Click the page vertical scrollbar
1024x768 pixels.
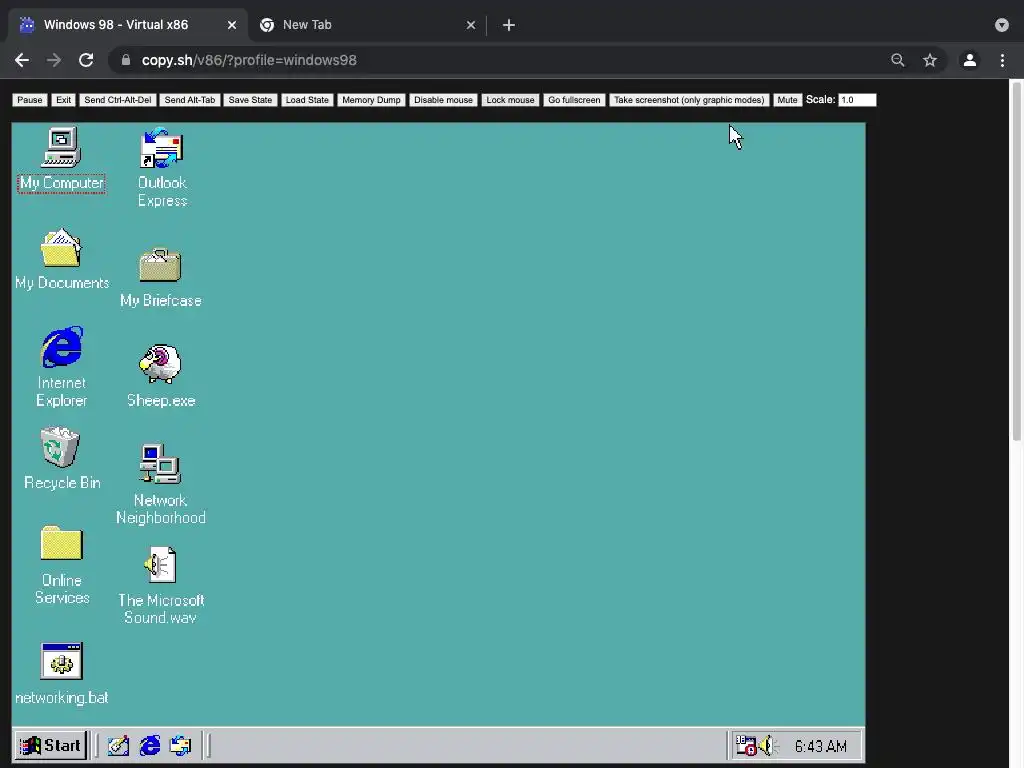click(x=1017, y=261)
